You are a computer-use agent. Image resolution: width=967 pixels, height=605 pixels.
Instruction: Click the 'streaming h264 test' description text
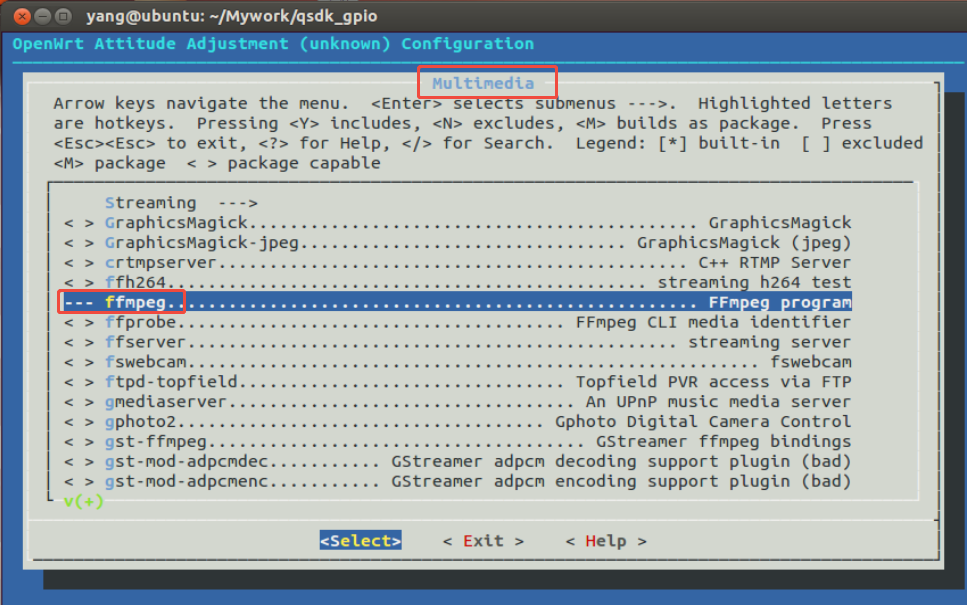(x=754, y=282)
